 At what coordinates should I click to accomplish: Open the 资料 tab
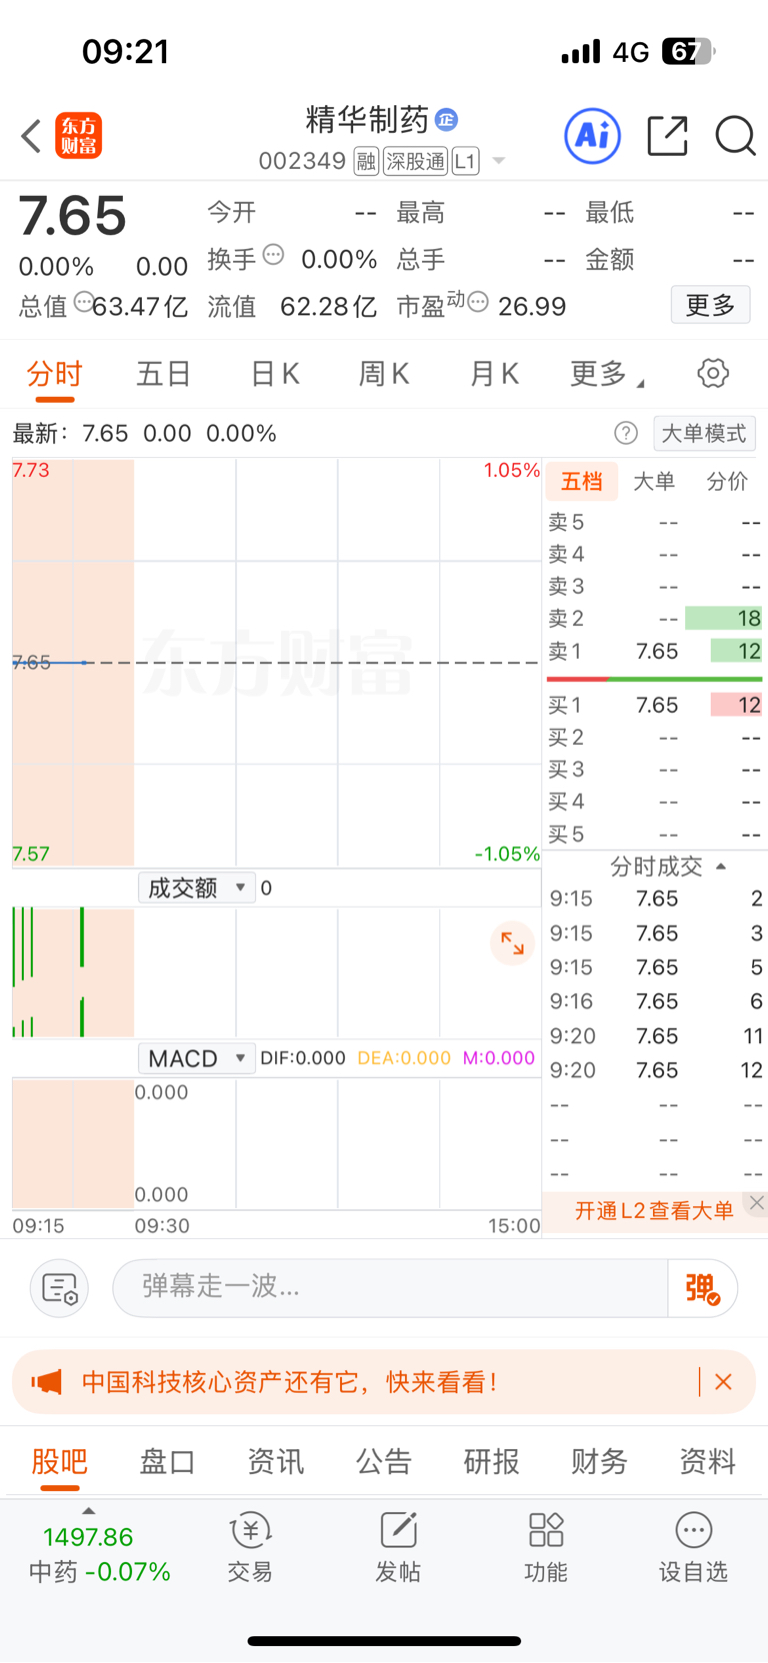pyautogui.click(x=708, y=1461)
